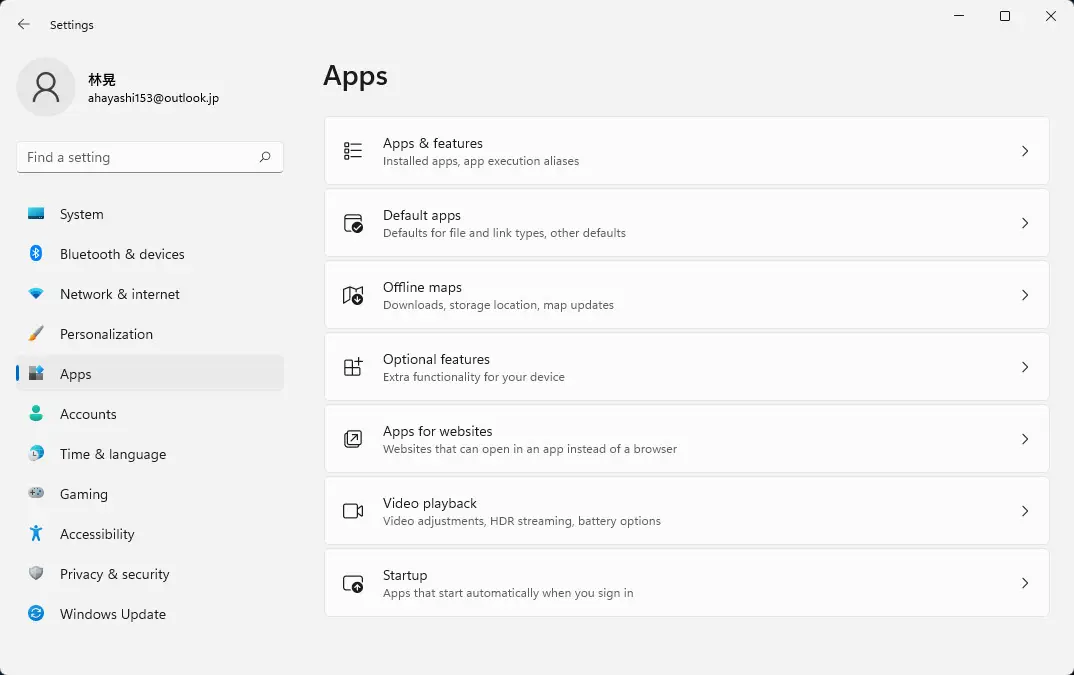Open Optional features via its chevron
Screen dimensions: 1074x675
[x=1024, y=367]
